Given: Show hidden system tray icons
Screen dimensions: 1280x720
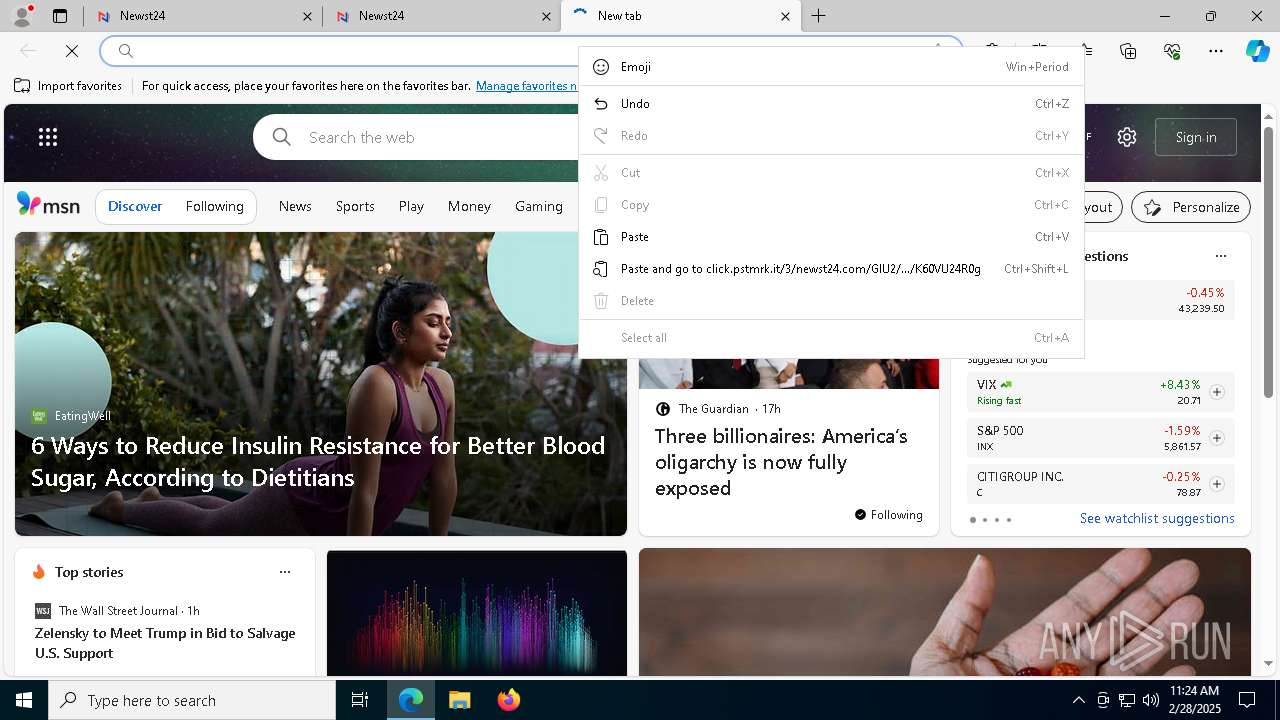Looking at the screenshot, I should click(1078, 700).
